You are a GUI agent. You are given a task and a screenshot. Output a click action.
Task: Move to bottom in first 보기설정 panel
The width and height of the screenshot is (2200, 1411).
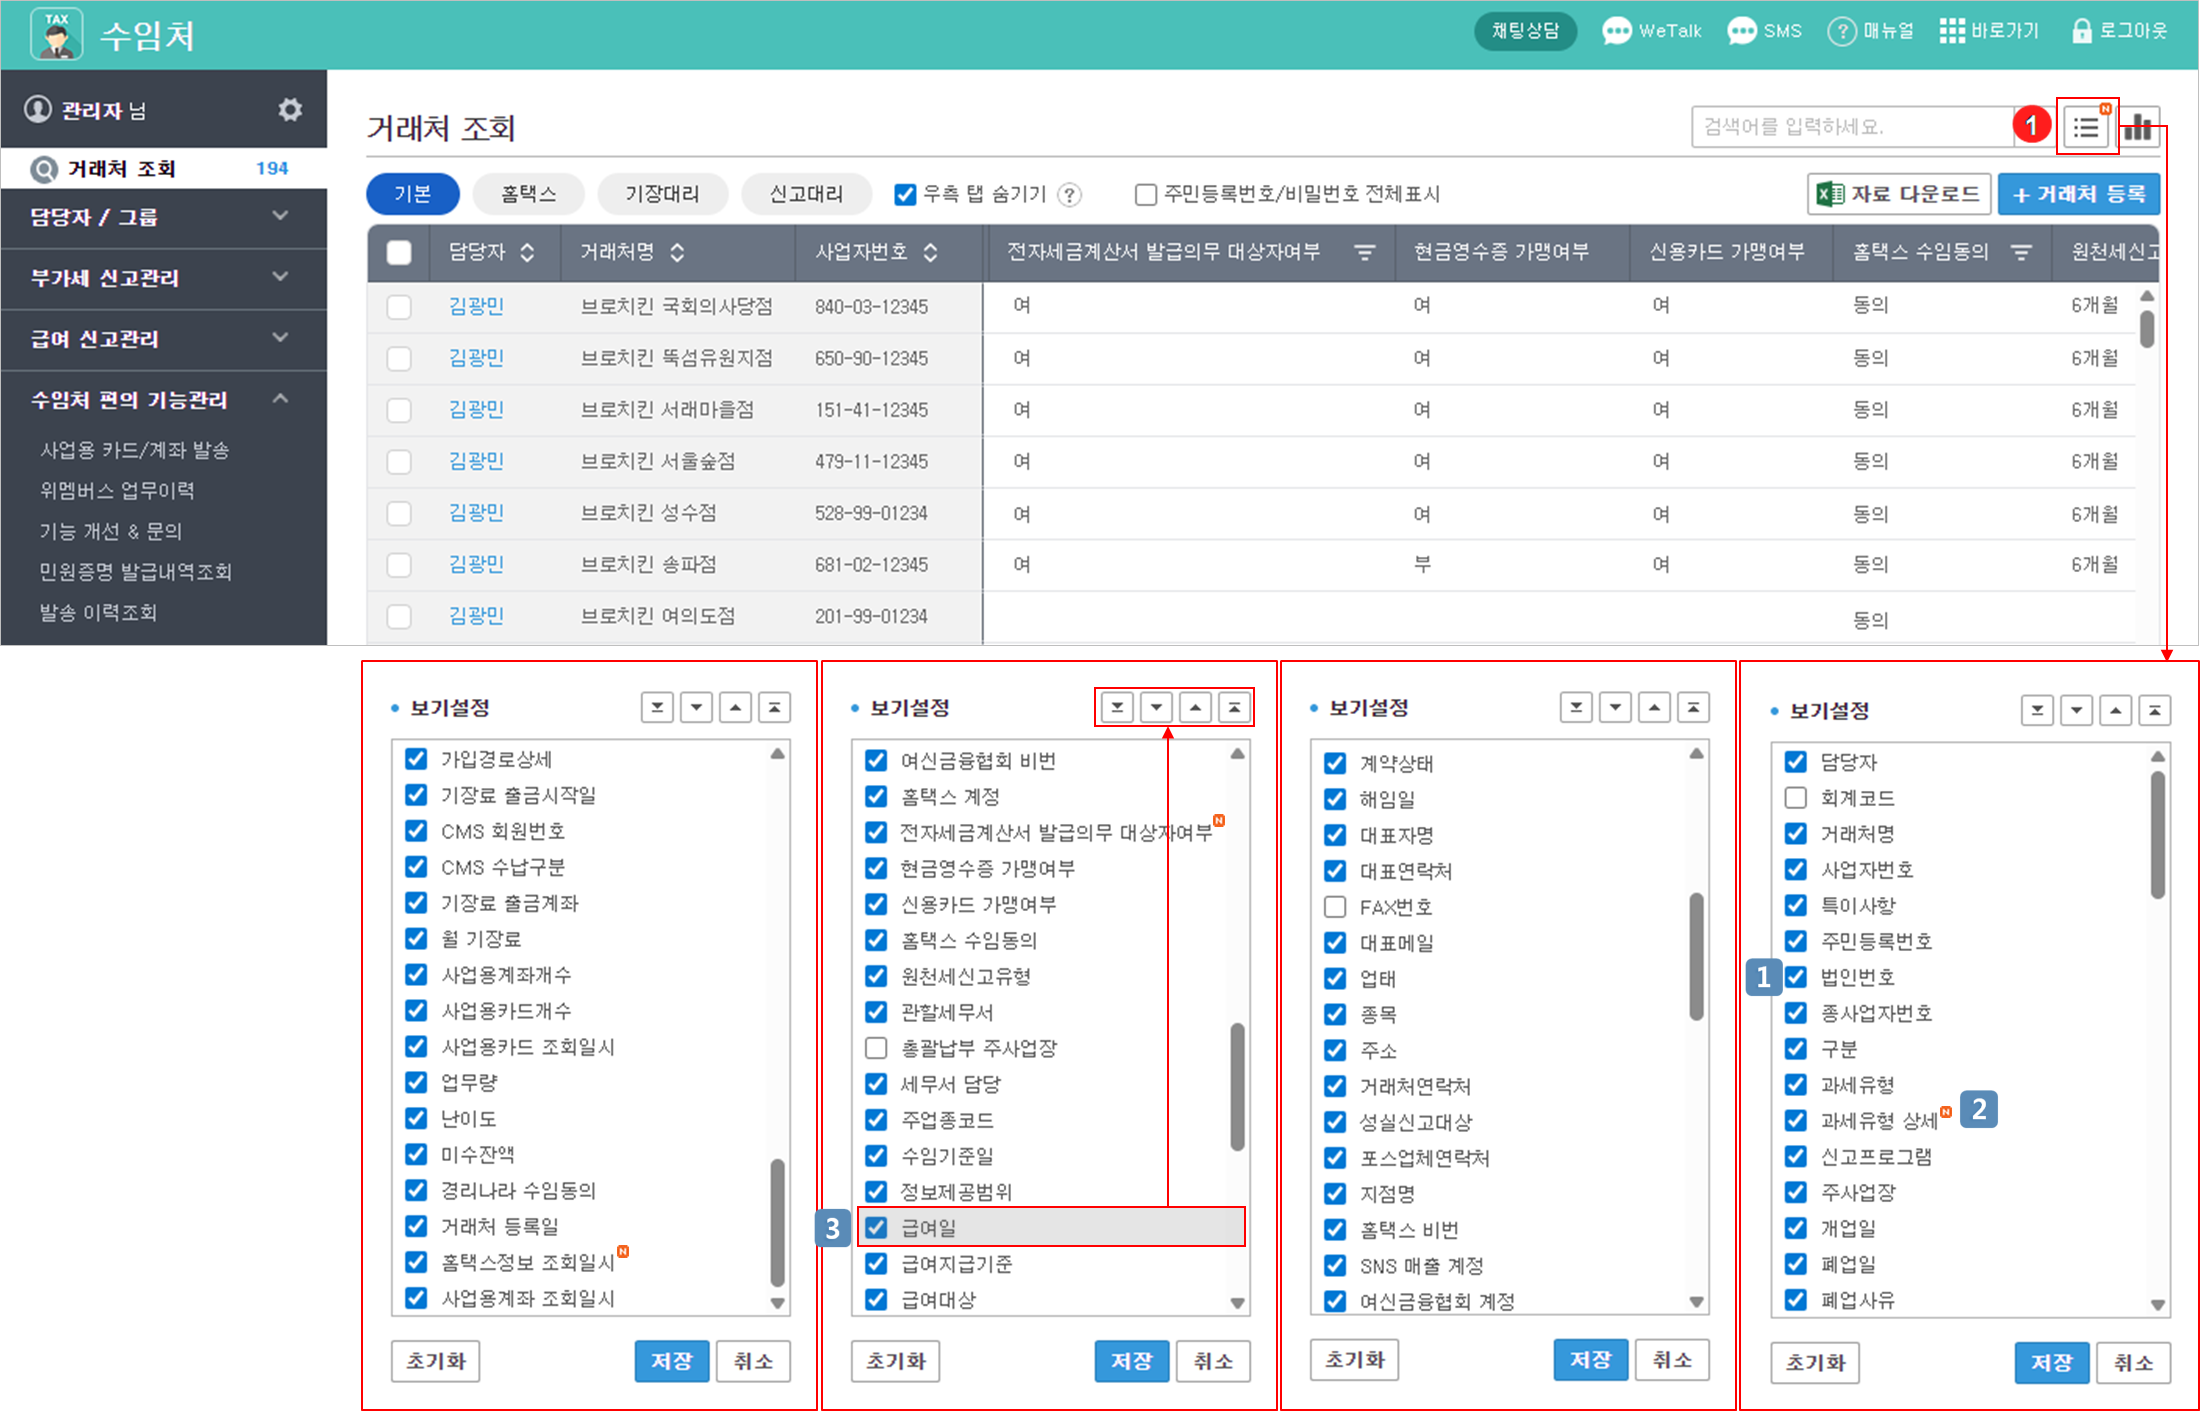pos(657,707)
